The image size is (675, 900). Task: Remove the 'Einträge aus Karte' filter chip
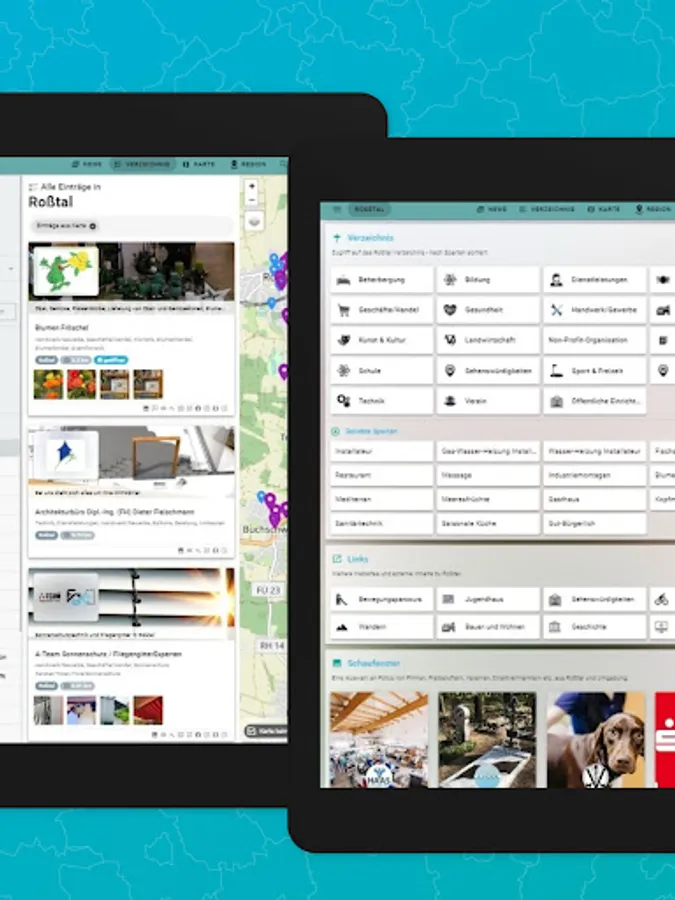point(93,226)
